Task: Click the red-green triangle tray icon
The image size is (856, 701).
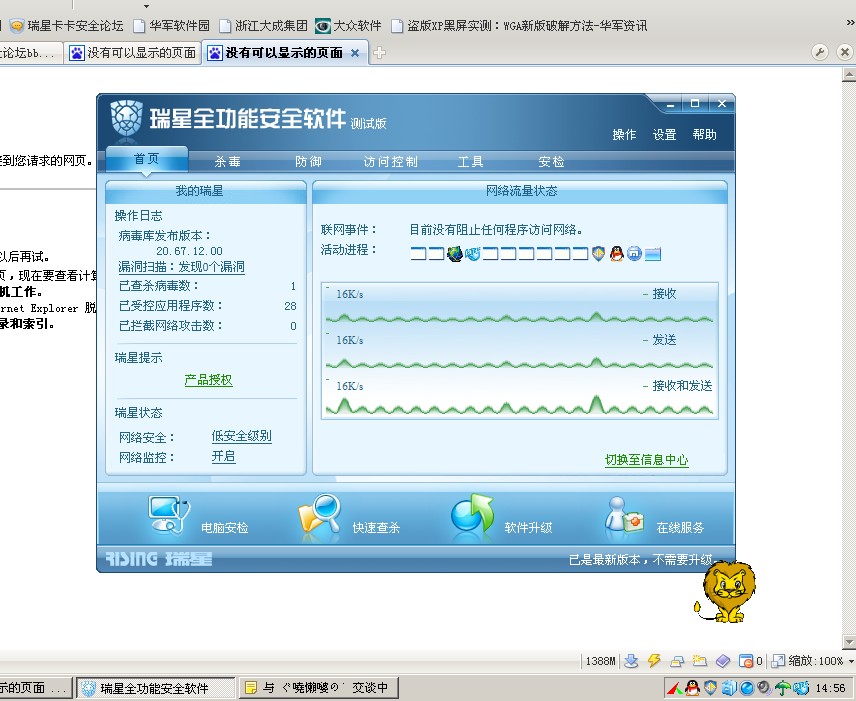Action: click(x=675, y=688)
